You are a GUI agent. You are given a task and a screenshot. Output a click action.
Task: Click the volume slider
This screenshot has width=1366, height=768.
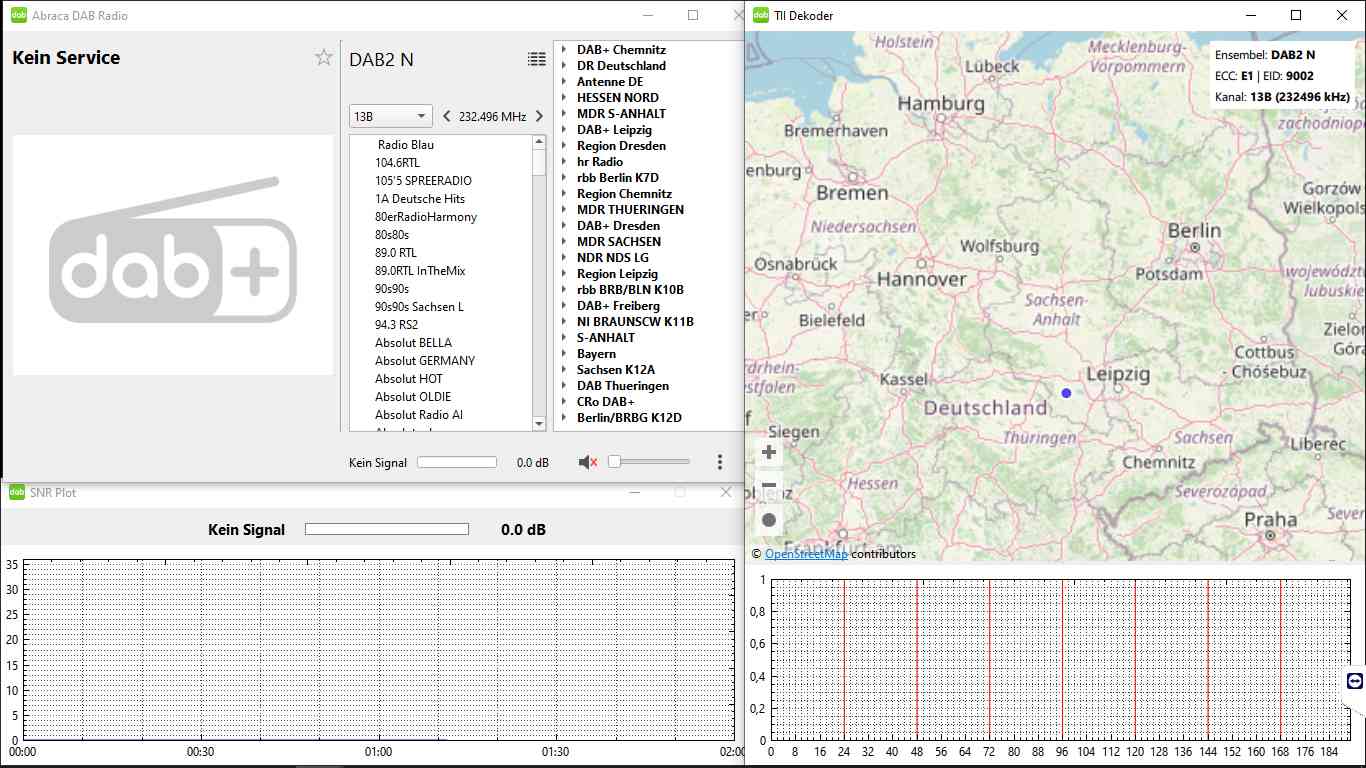tap(650, 462)
